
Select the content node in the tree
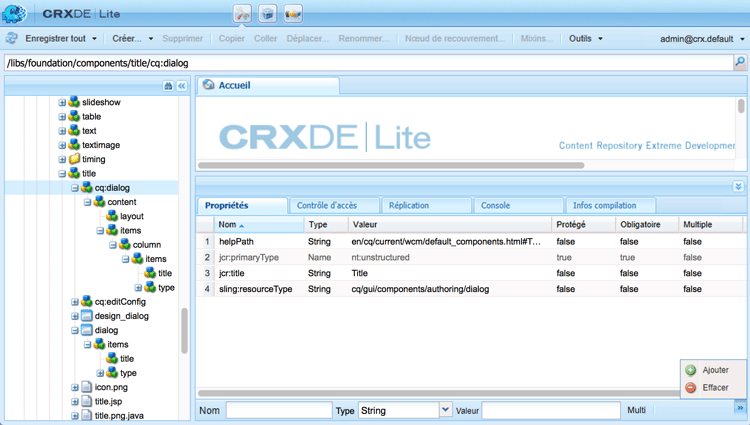tap(121, 202)
